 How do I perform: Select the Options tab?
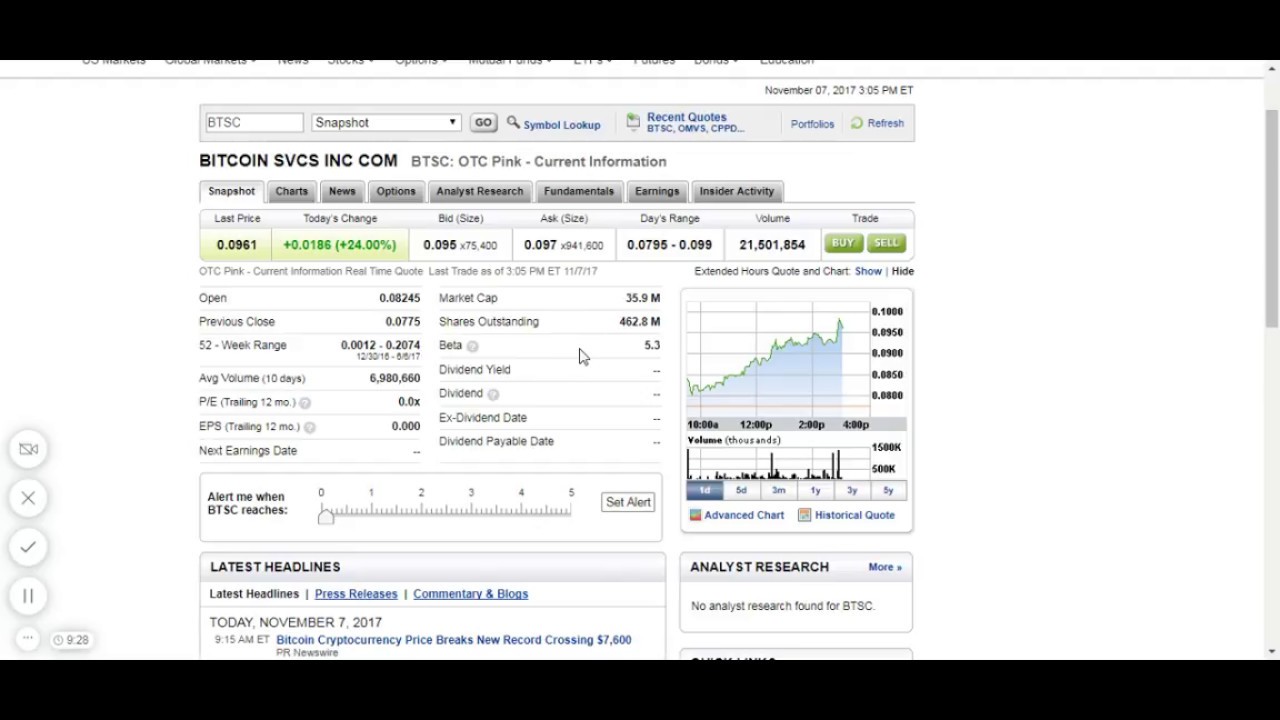click(396, 191)
